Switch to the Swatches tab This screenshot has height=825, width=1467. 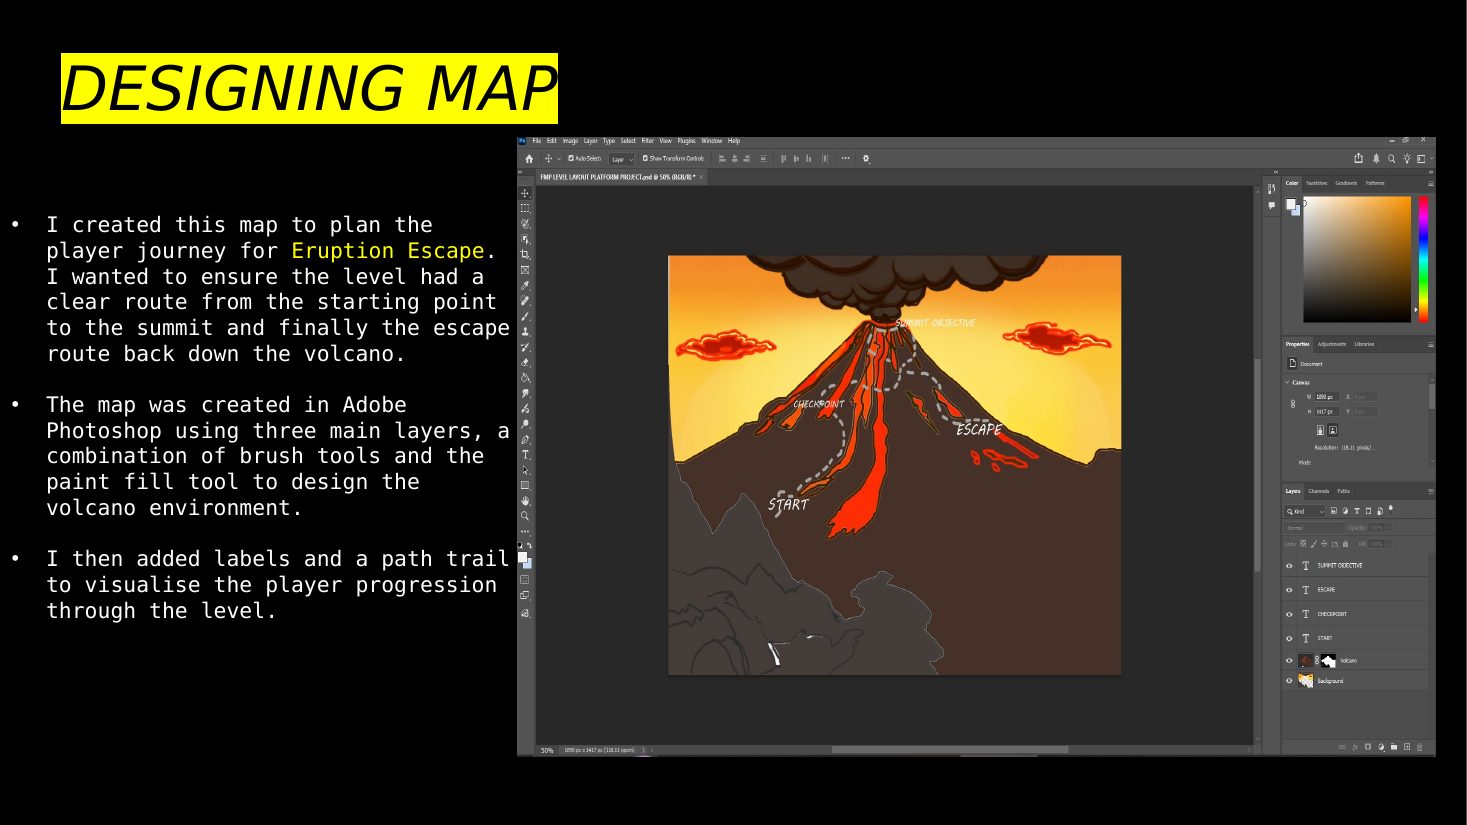(1317, 183)
